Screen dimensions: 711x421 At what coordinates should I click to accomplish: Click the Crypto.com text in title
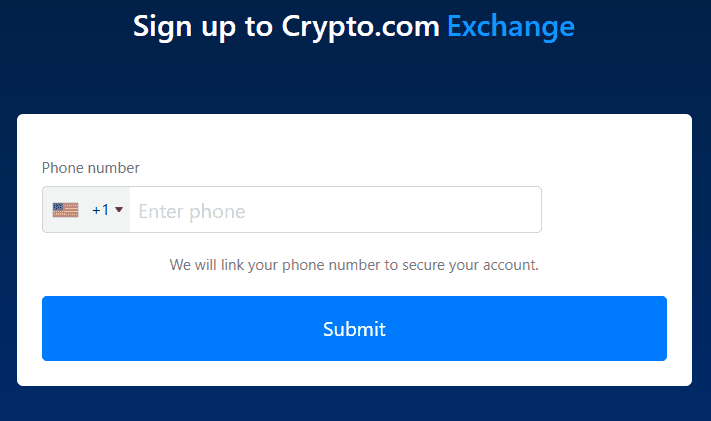click(x=360, y=27)
